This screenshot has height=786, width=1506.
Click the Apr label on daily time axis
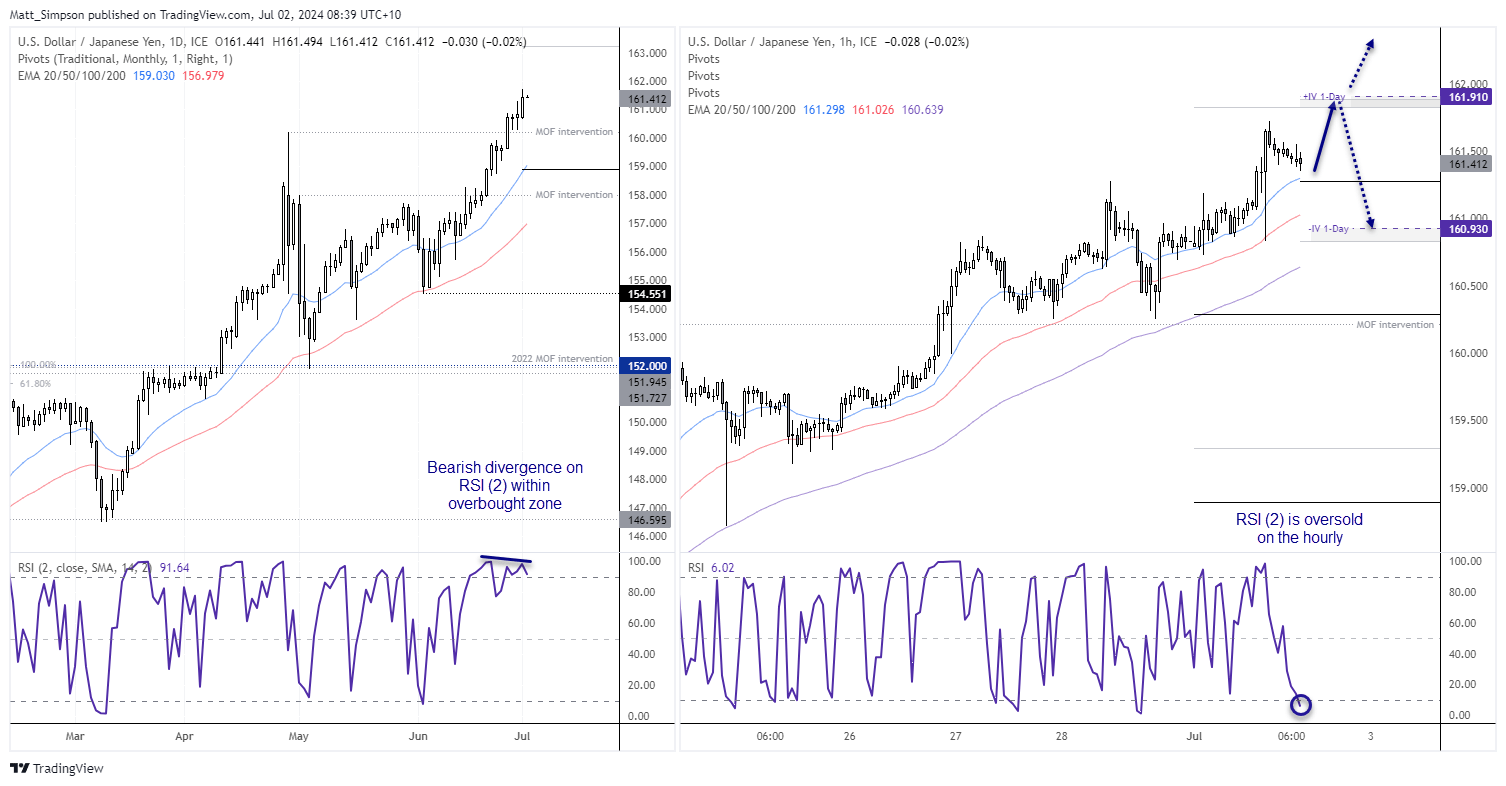(184, 736)
